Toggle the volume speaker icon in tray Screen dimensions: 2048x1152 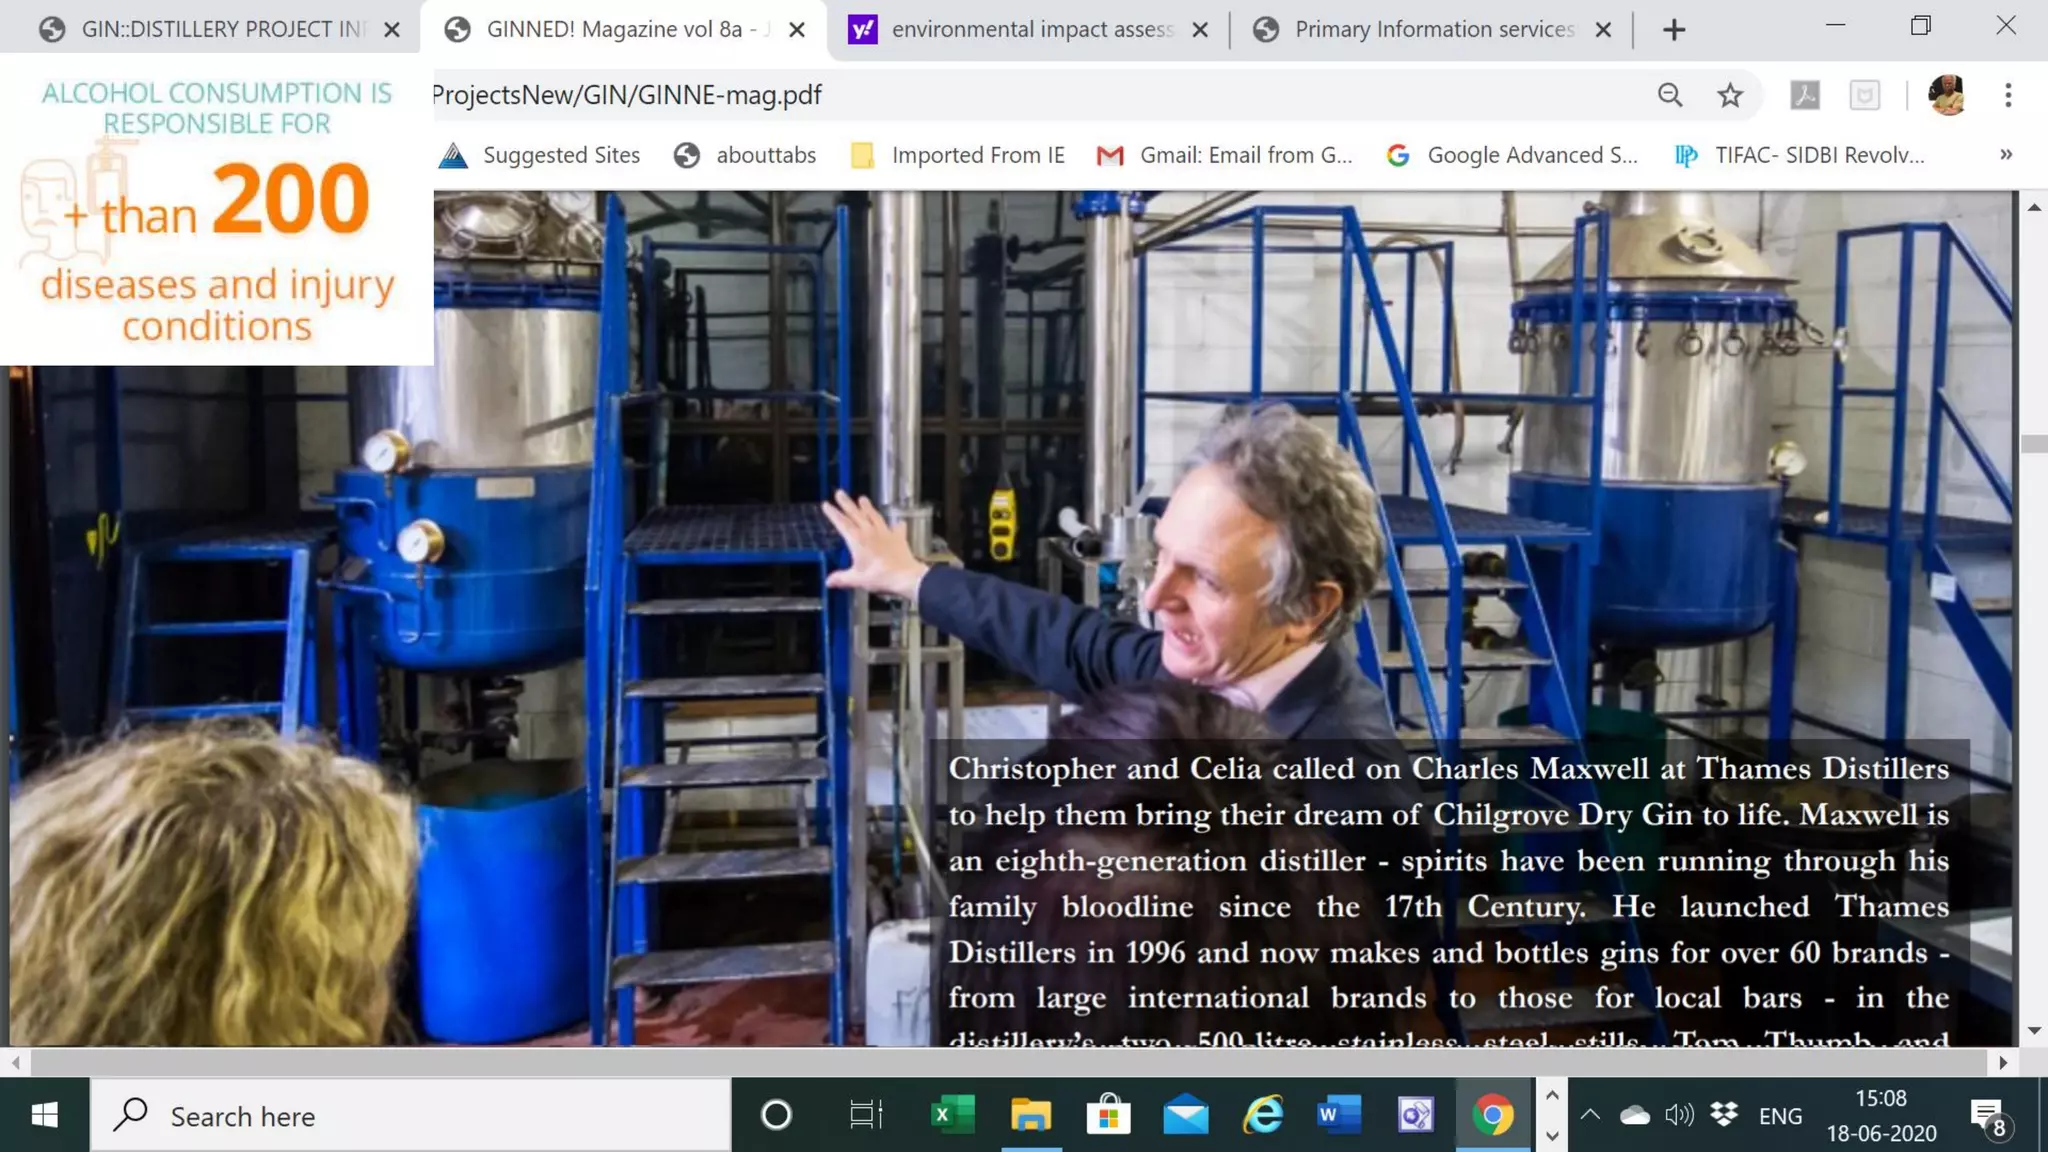click(1679, 1115)
